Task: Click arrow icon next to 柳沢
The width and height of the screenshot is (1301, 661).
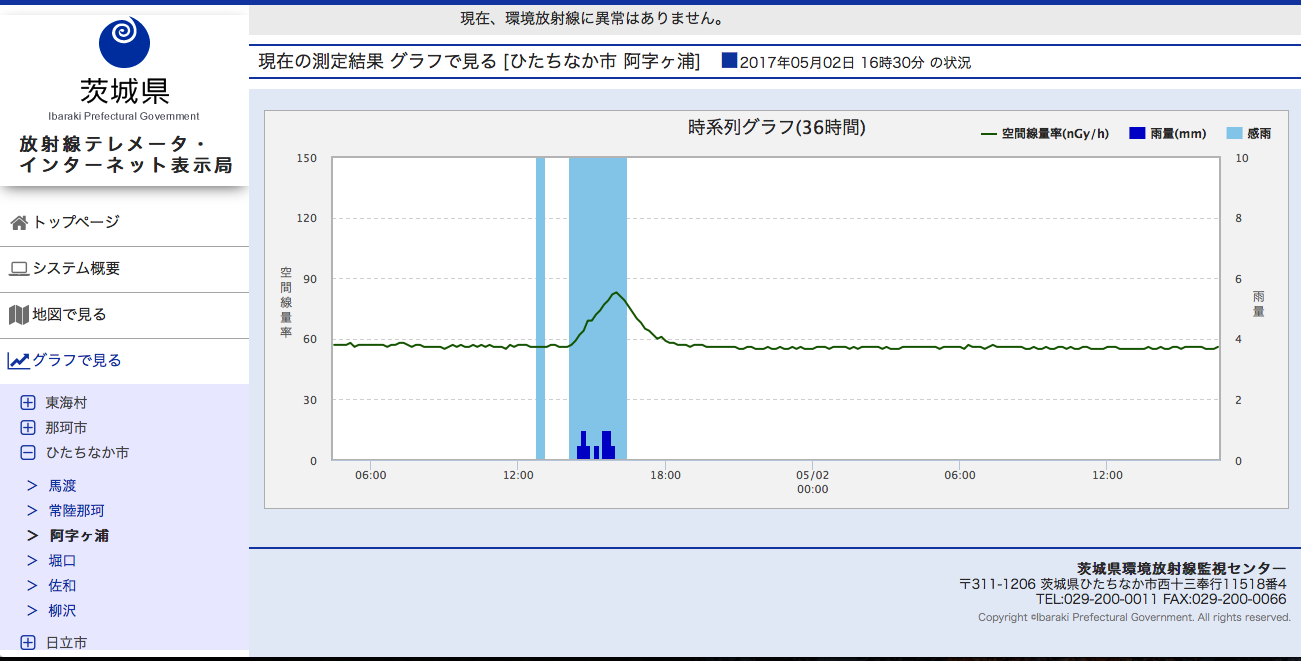Action: coord(32,611)
